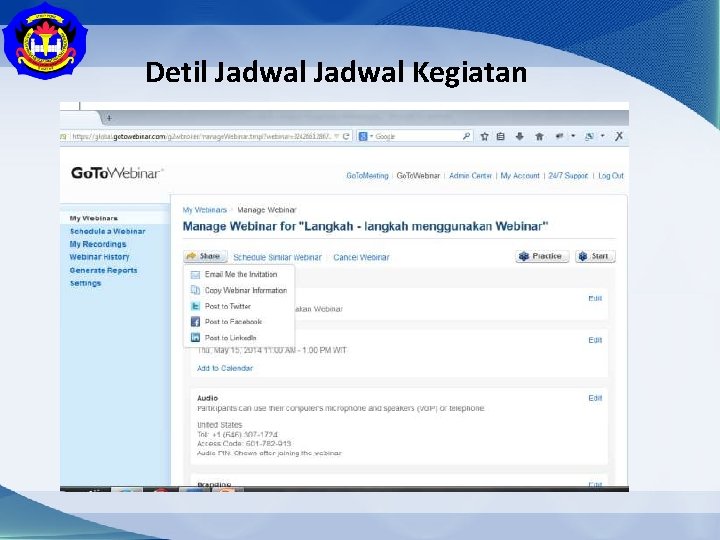Screen dimensions: 720x540
Task: Open Generate Reports in sidebar
Action: pos(103,270)
